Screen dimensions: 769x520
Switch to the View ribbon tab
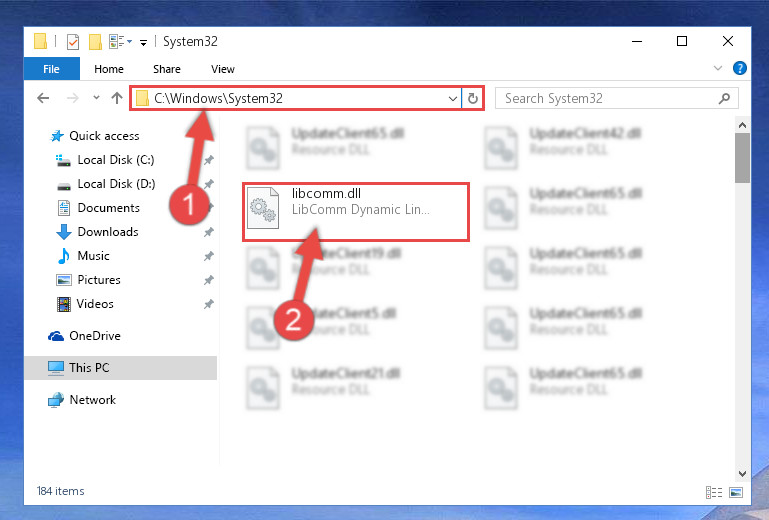(223, 69)
